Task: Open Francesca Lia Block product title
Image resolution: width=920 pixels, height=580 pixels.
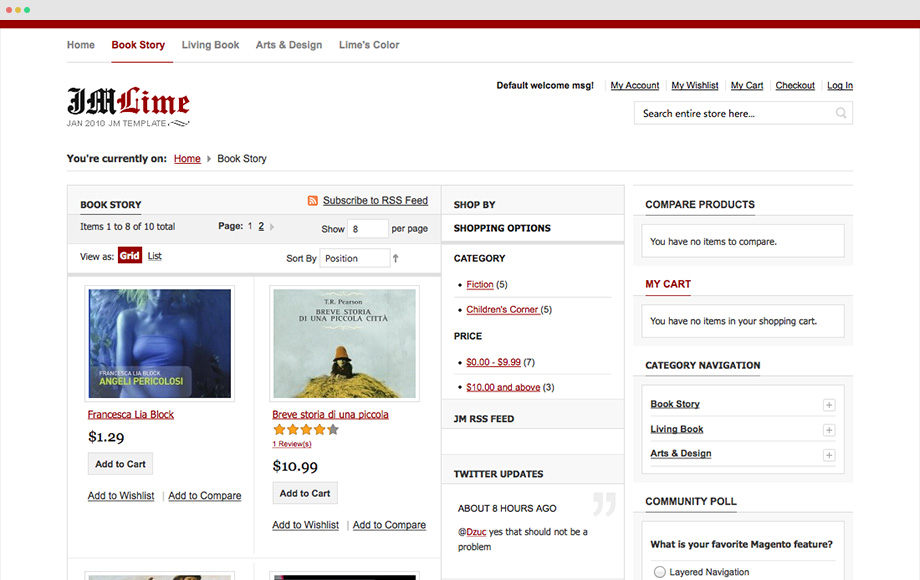Action: point(131,415)
